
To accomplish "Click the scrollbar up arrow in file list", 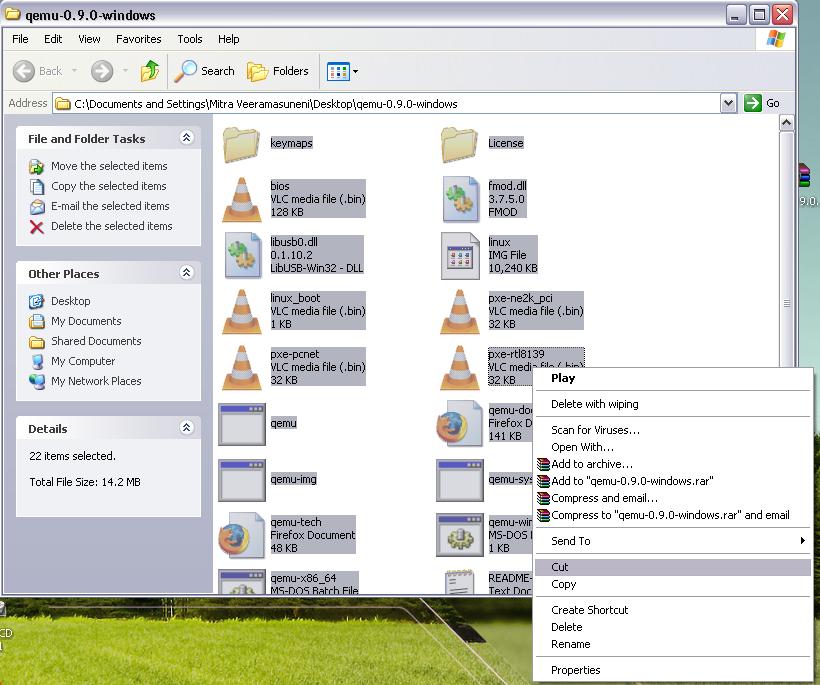I will (786, 123).
